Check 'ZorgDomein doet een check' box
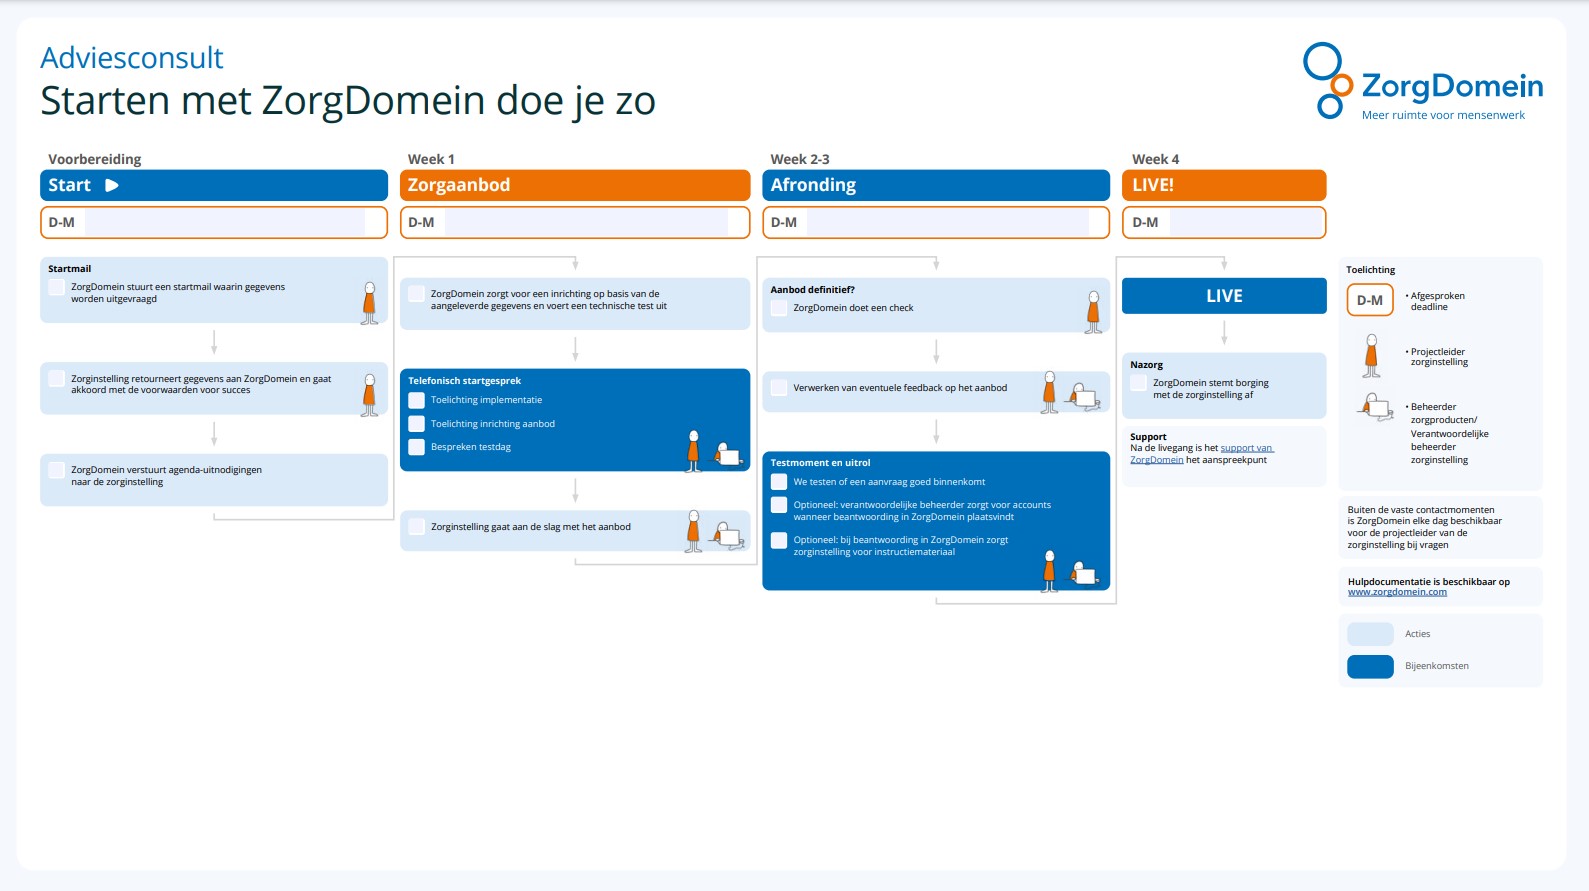This screenshot has height=891, width=1589. point(779,308)
